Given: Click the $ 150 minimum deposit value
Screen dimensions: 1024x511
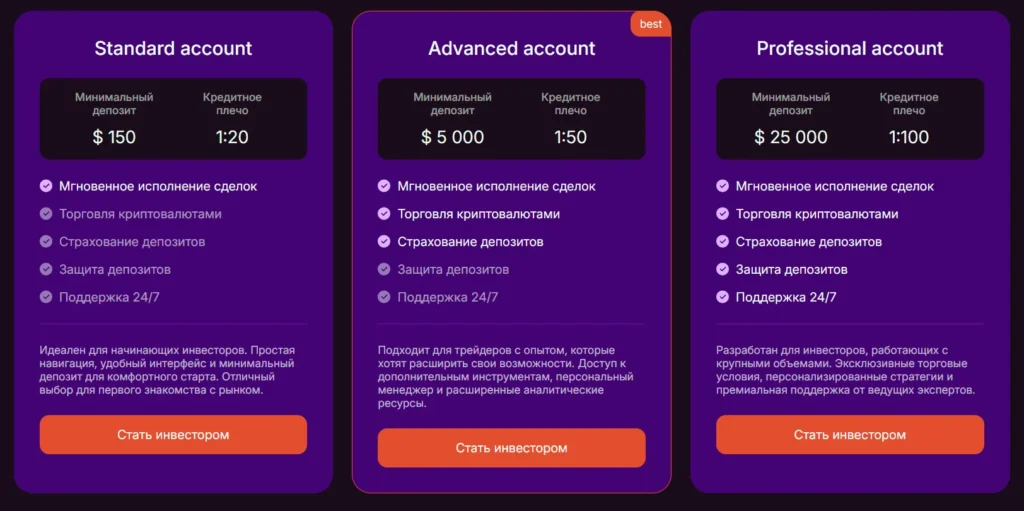Looking at the screenshot, I should 114,137.
